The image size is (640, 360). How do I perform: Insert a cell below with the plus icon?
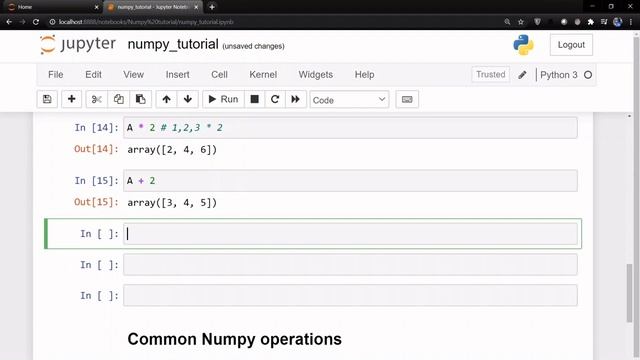pyautogui.click(x=71, y=99)
